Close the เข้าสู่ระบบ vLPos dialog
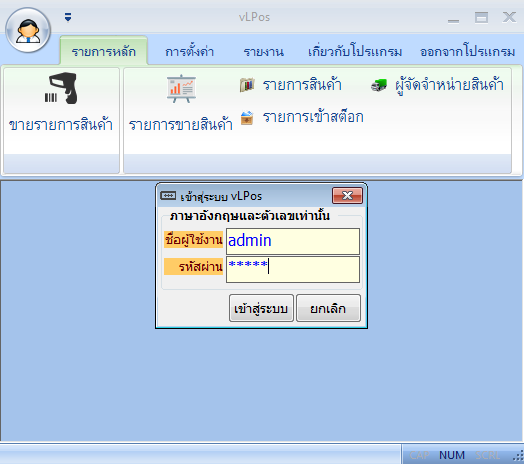Image resolution: width=524 pixels, height=464 pixels. pos(348,195)
